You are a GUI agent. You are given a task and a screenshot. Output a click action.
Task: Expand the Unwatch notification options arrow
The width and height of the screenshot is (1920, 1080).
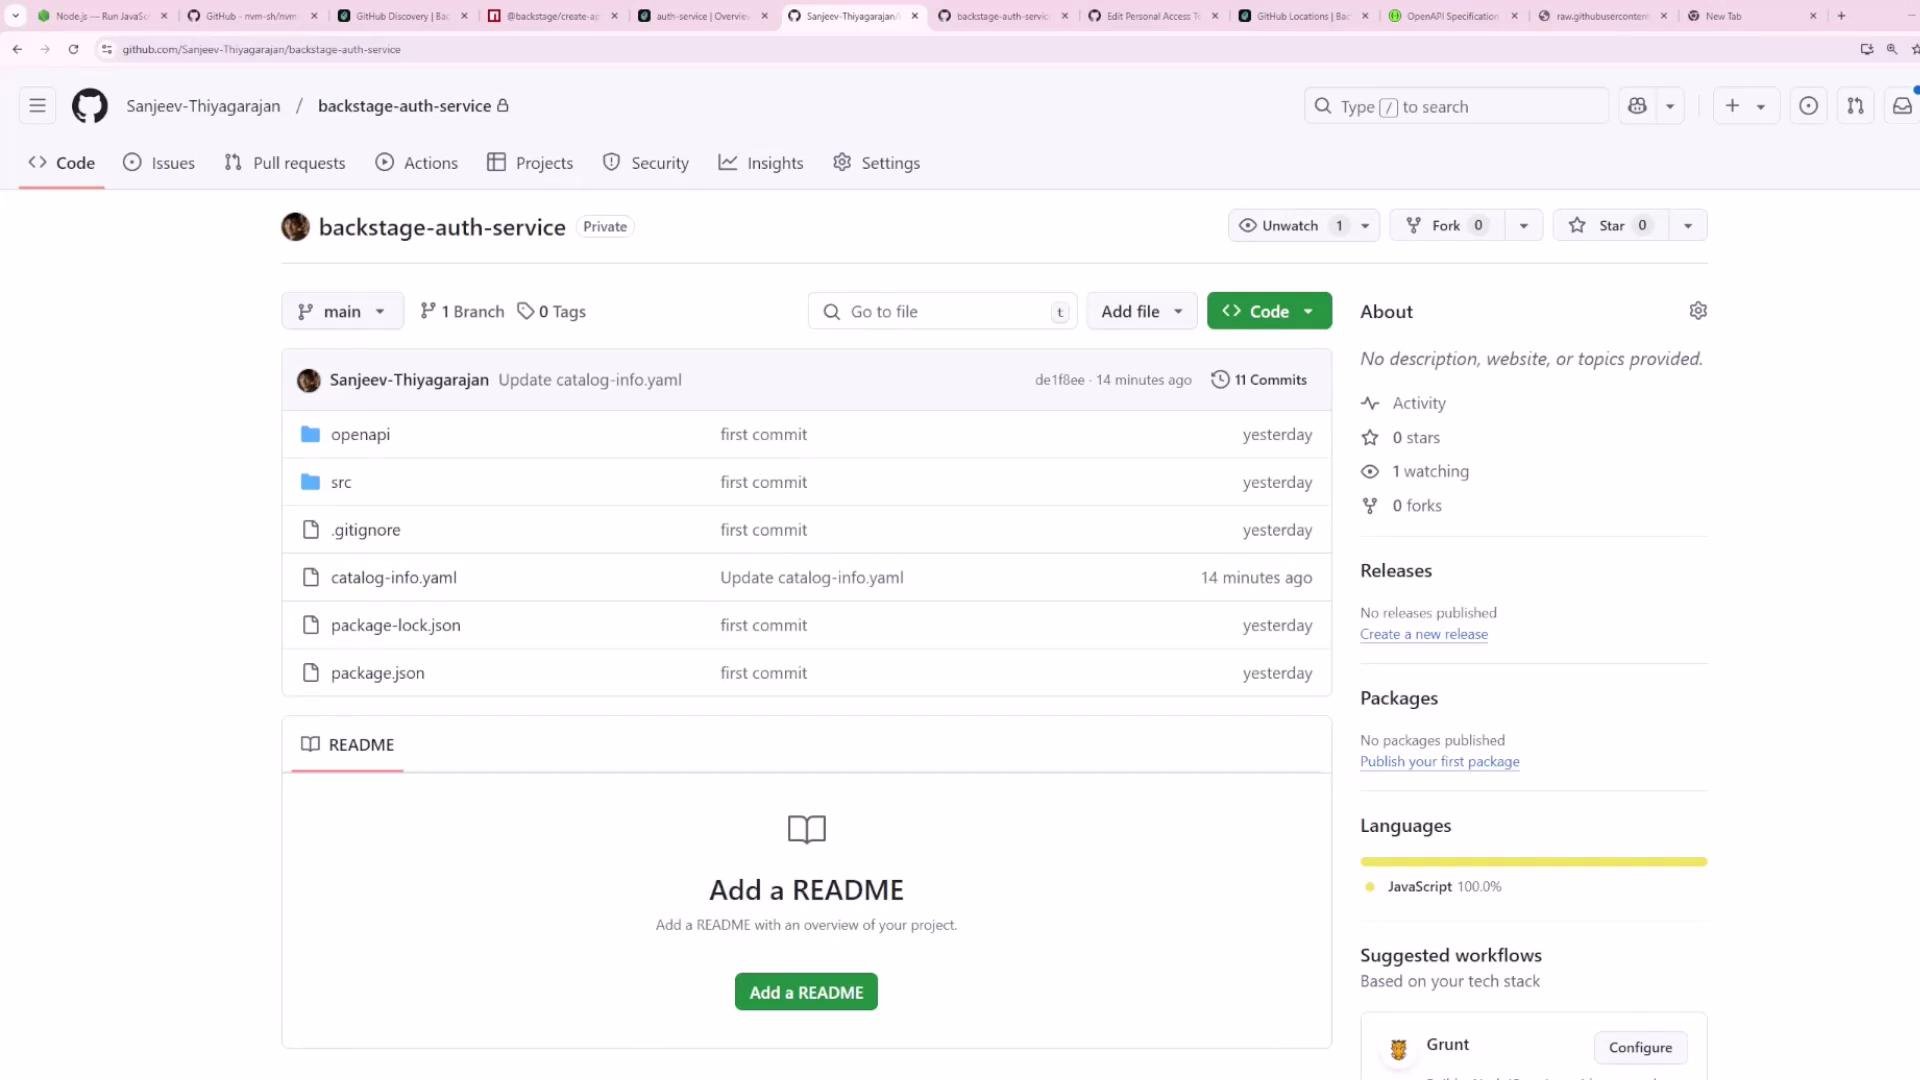[x=1365, y=226]
